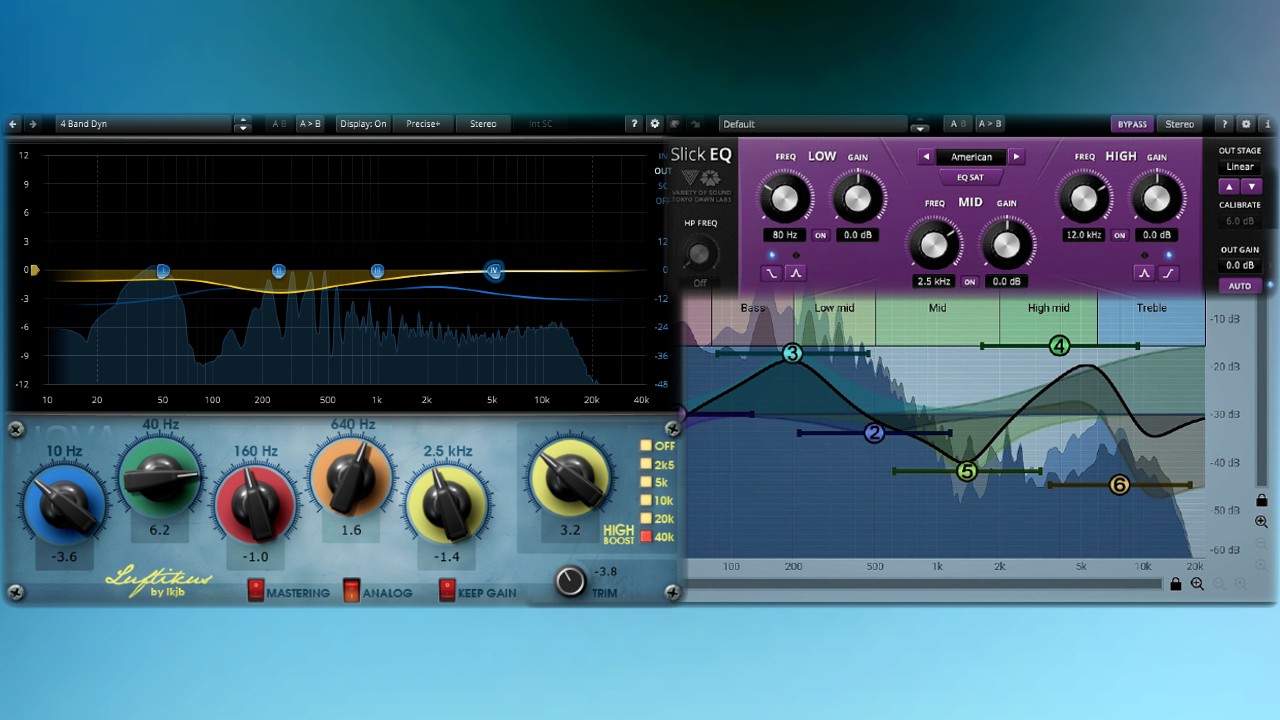Screen dimensions: 1280x720
Task: Click the yellow threshold marker at 0 dB
Action: [x=35, y=270]
